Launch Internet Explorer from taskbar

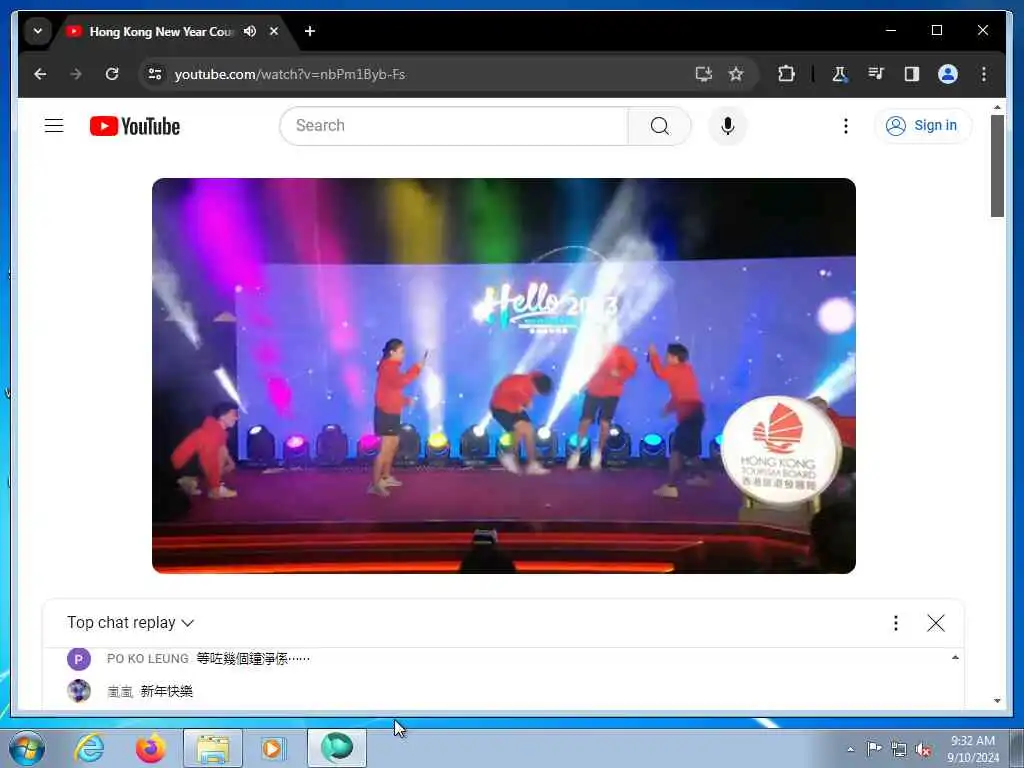click(89, 748)
